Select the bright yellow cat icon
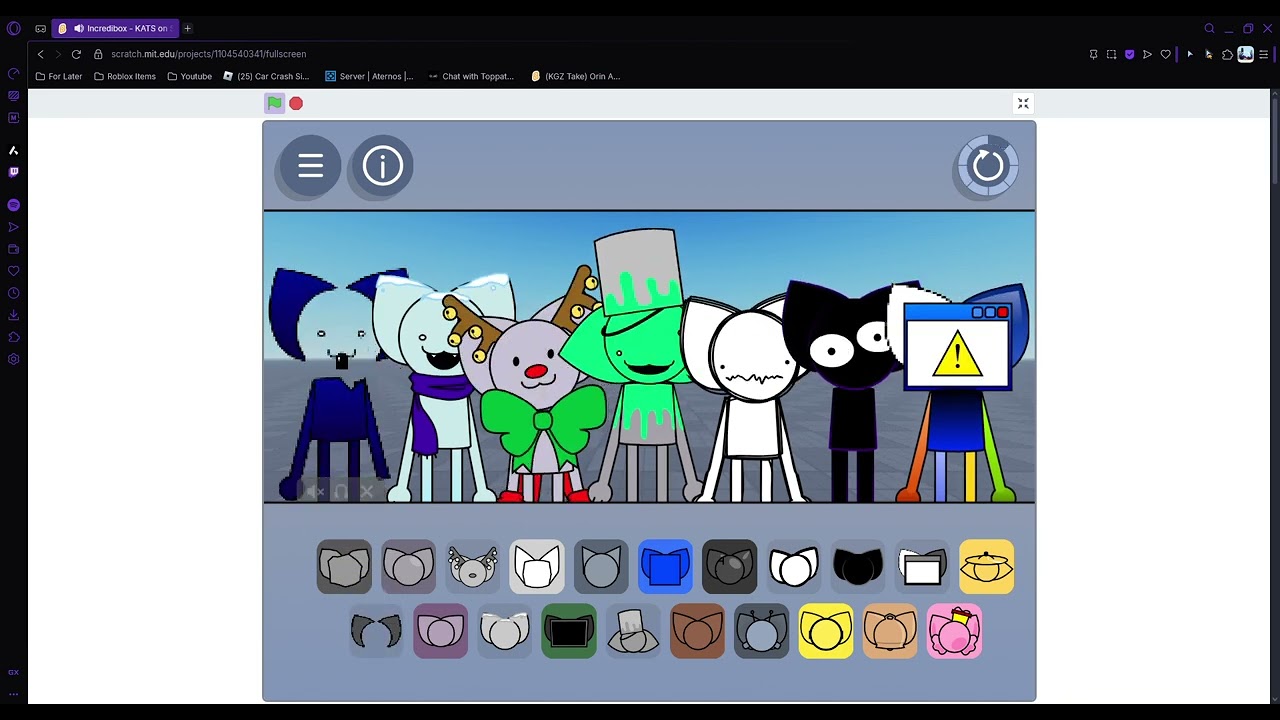 pos(826,631)
